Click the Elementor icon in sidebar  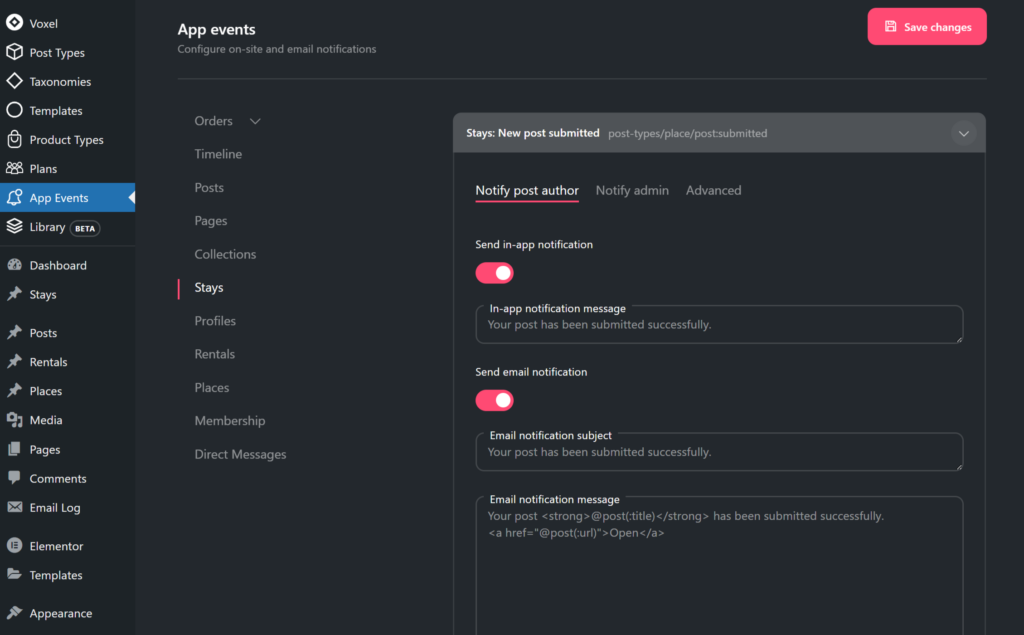click(x=15, y=546)
